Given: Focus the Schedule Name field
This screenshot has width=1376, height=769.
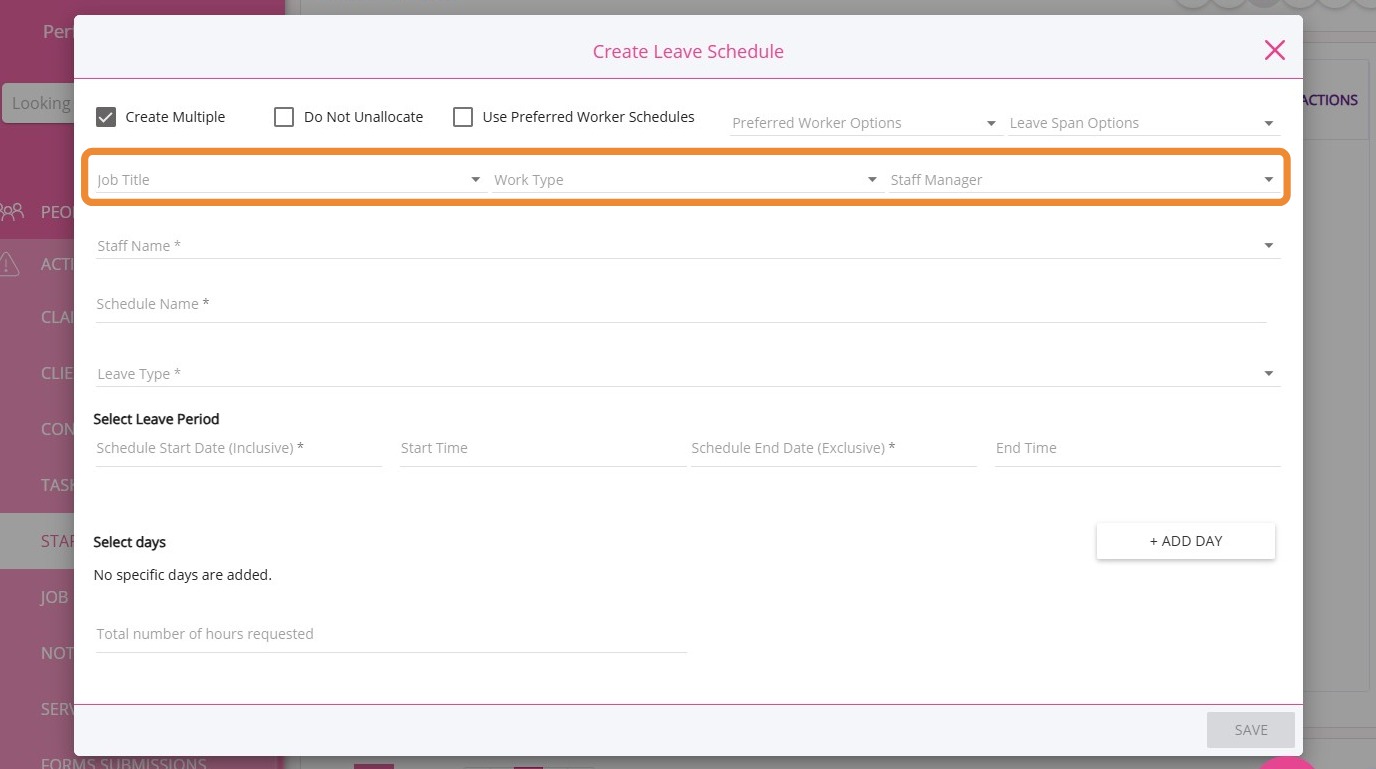Looking at the screenshot, I should coord(681,304).
